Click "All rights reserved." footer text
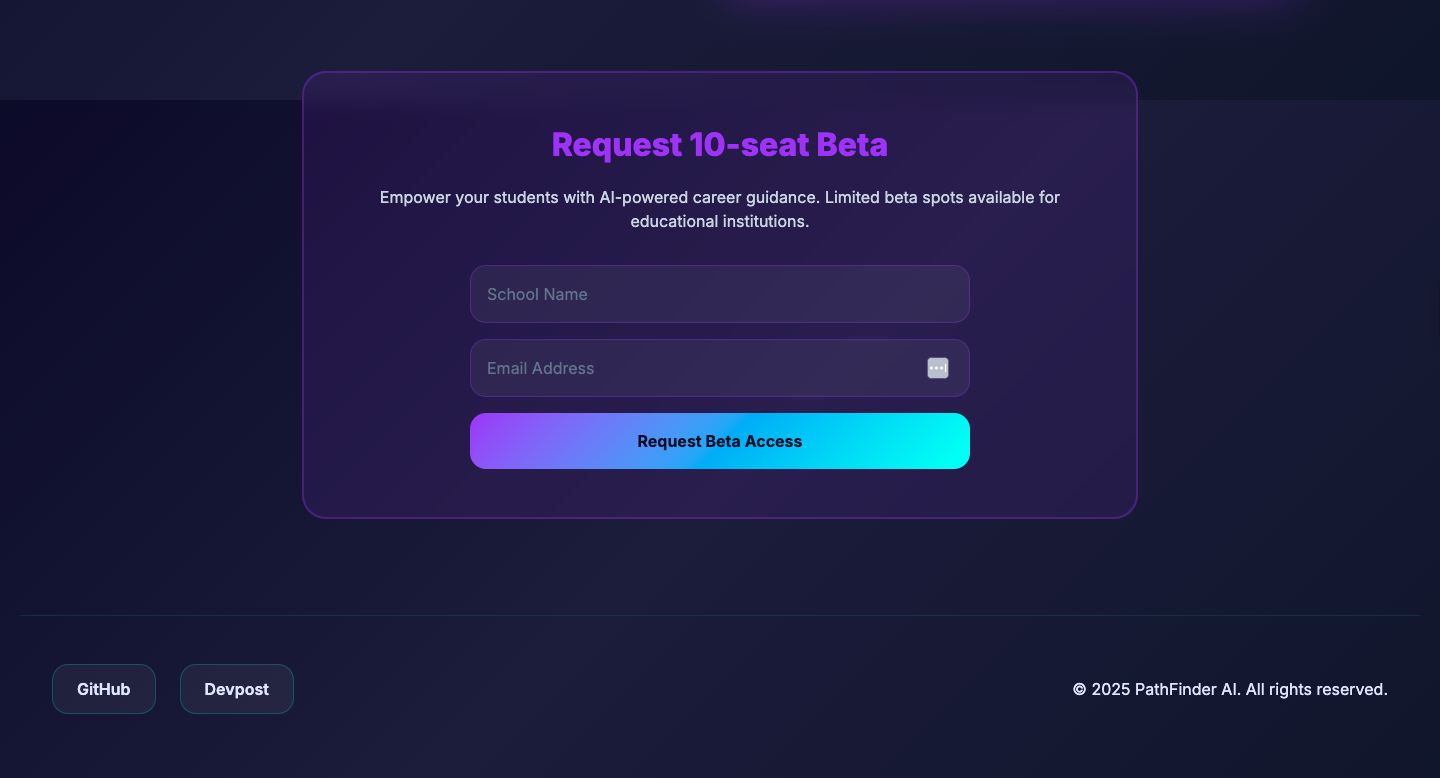 1317,689
